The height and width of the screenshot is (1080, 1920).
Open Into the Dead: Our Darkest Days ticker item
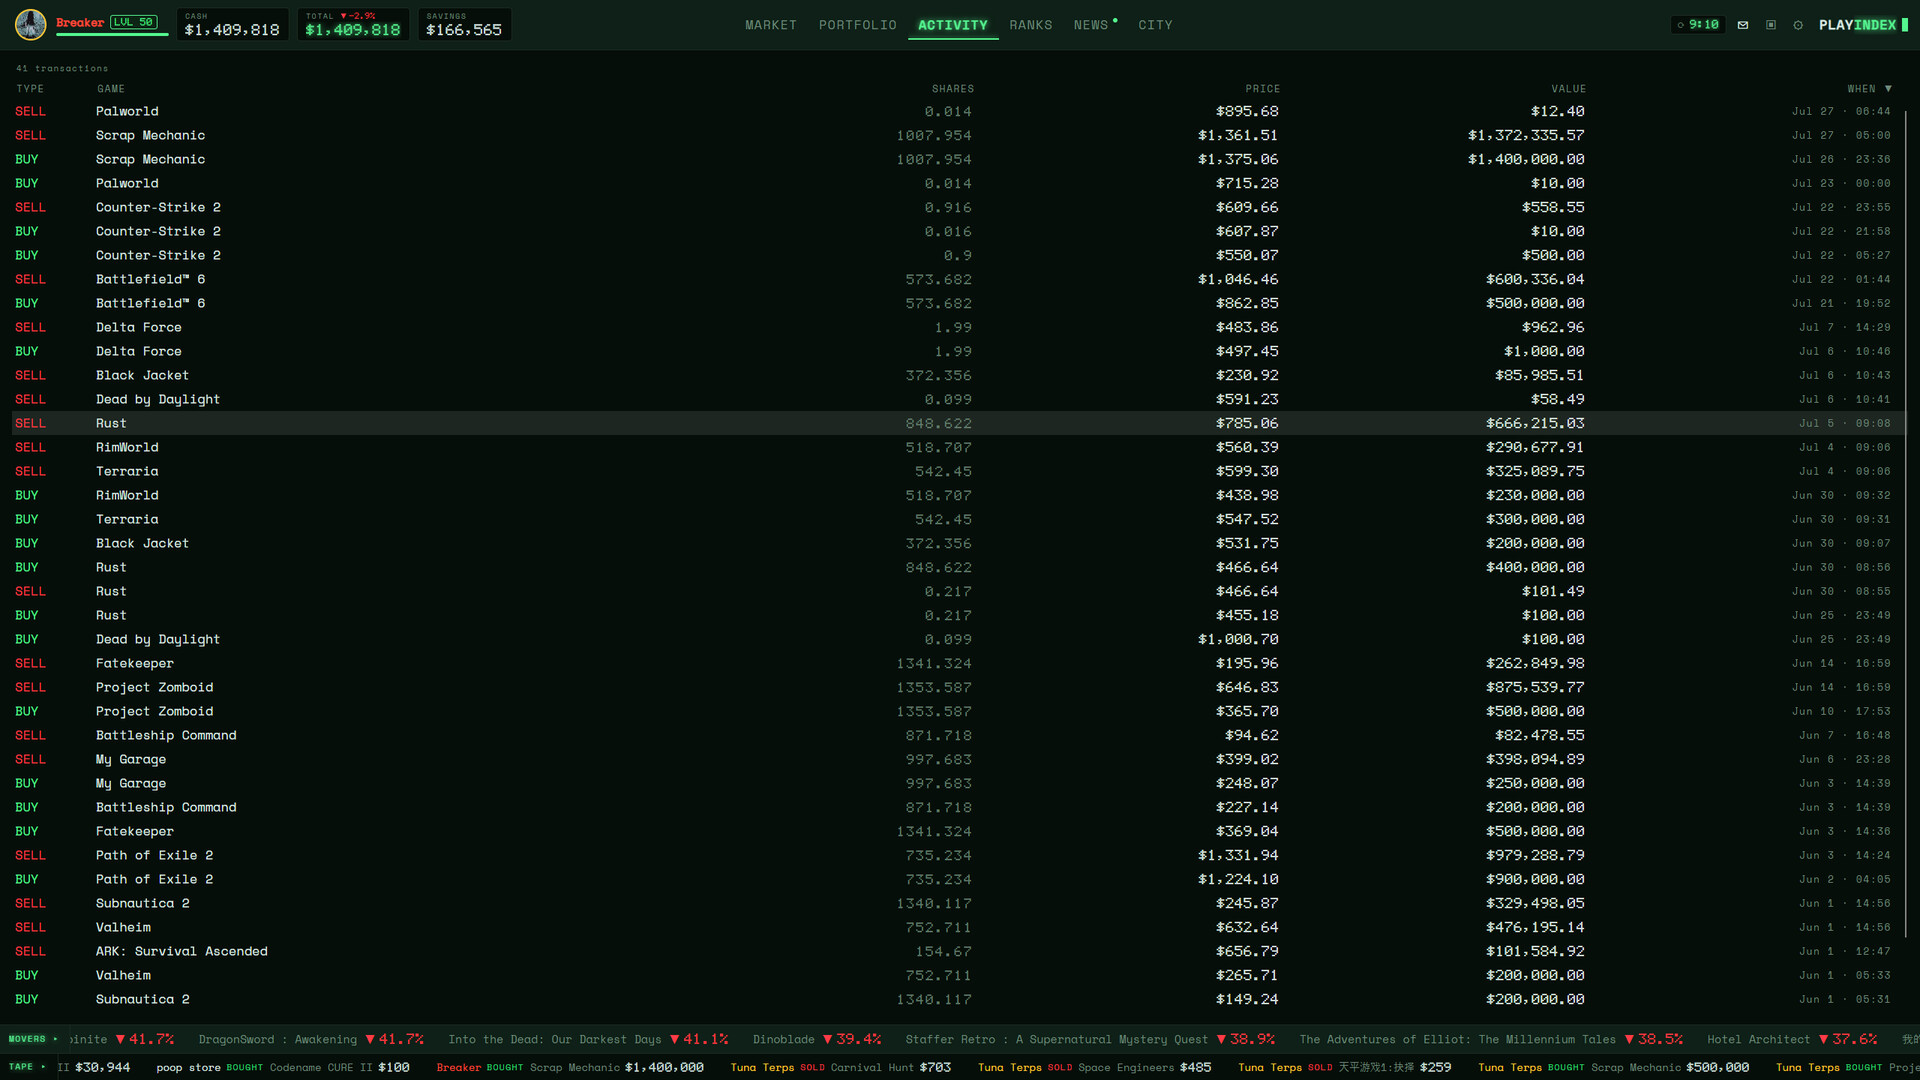coord(588,1039)
